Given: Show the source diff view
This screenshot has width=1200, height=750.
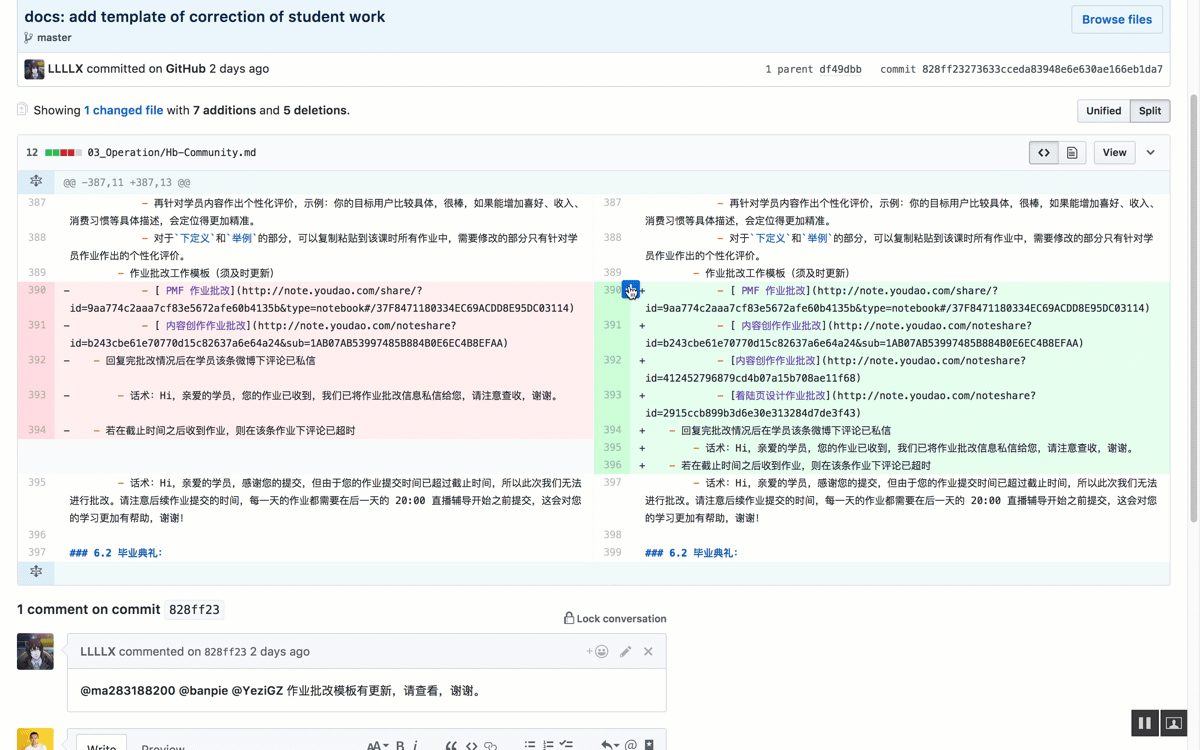Looking at the screenshot, I should pyautogui.click(x=1044, y=153).
